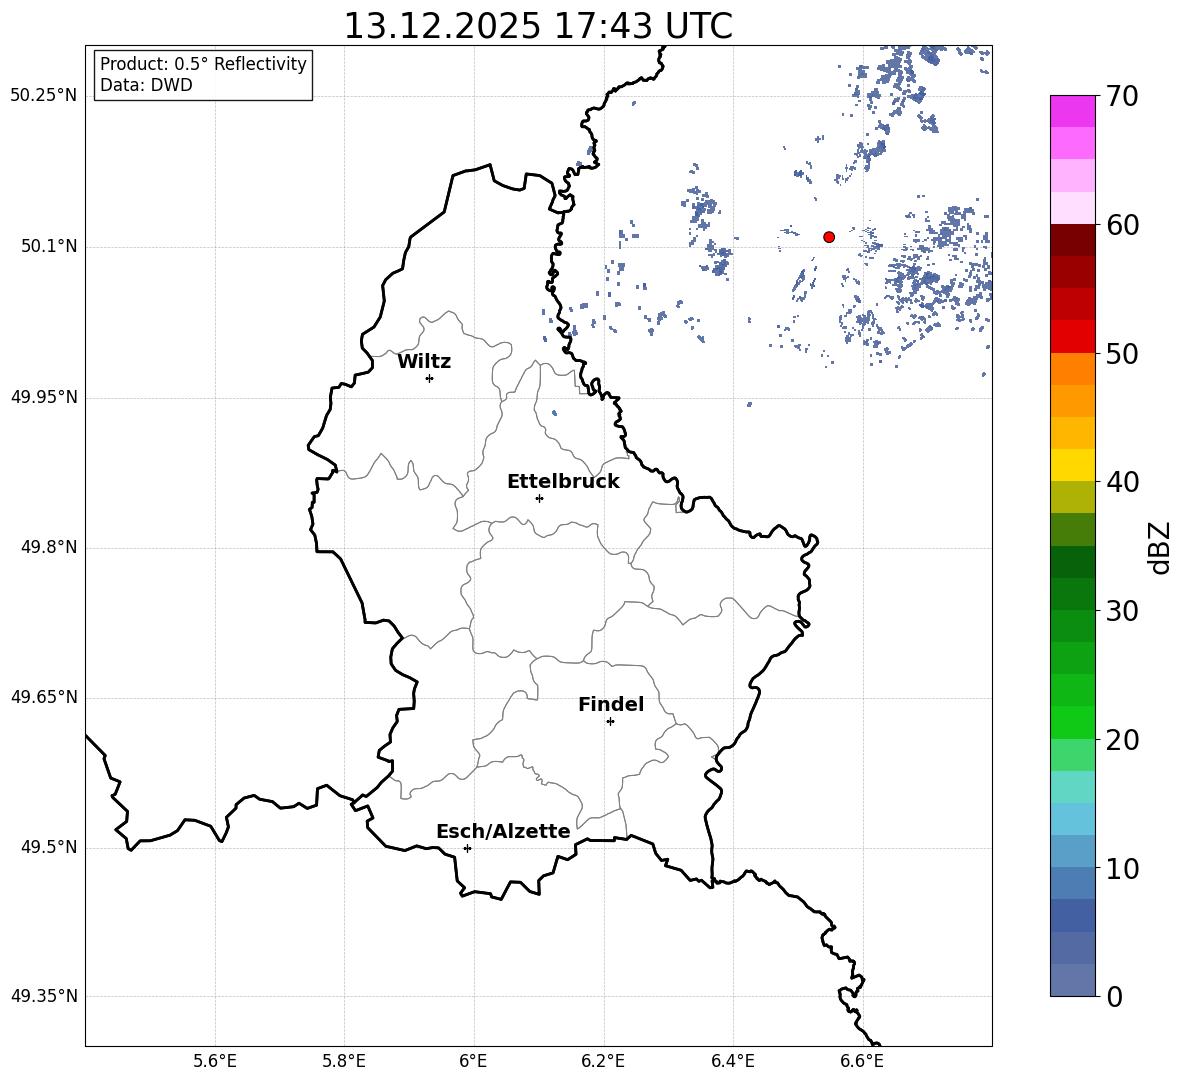This screenshot has width=1184, height=1081.
Task: Pick the dark maroon colorbar segment below 60
Action: (x=1072, y=240)
